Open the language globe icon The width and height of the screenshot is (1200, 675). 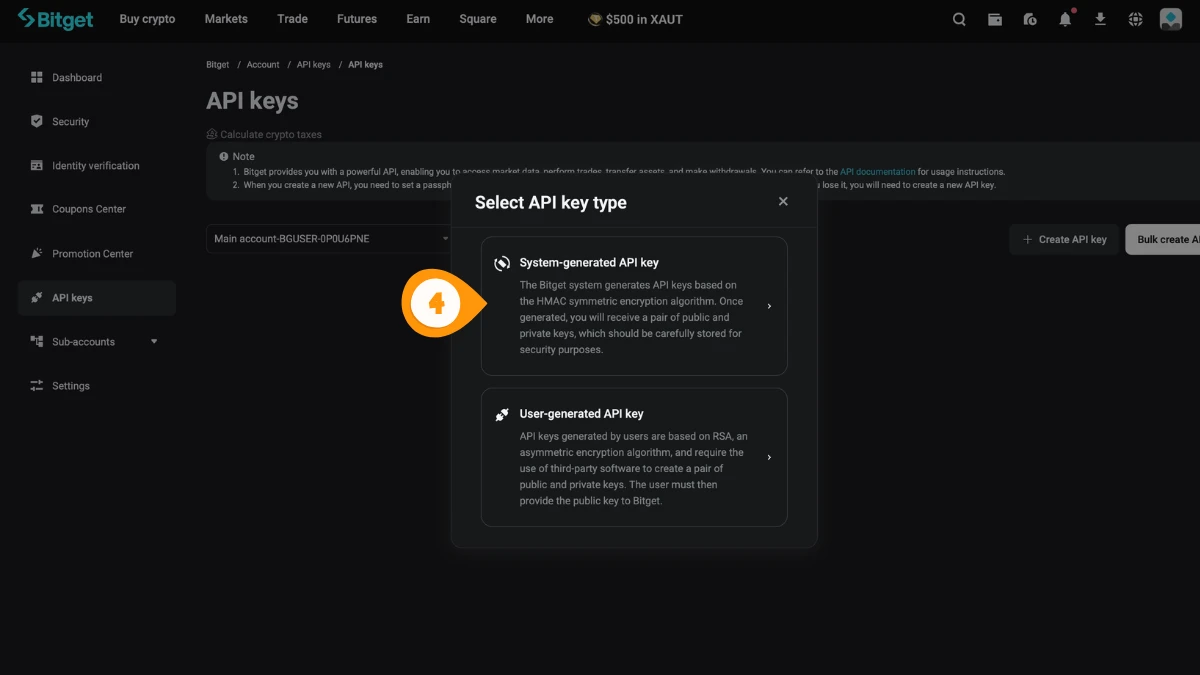[1135, 19]
